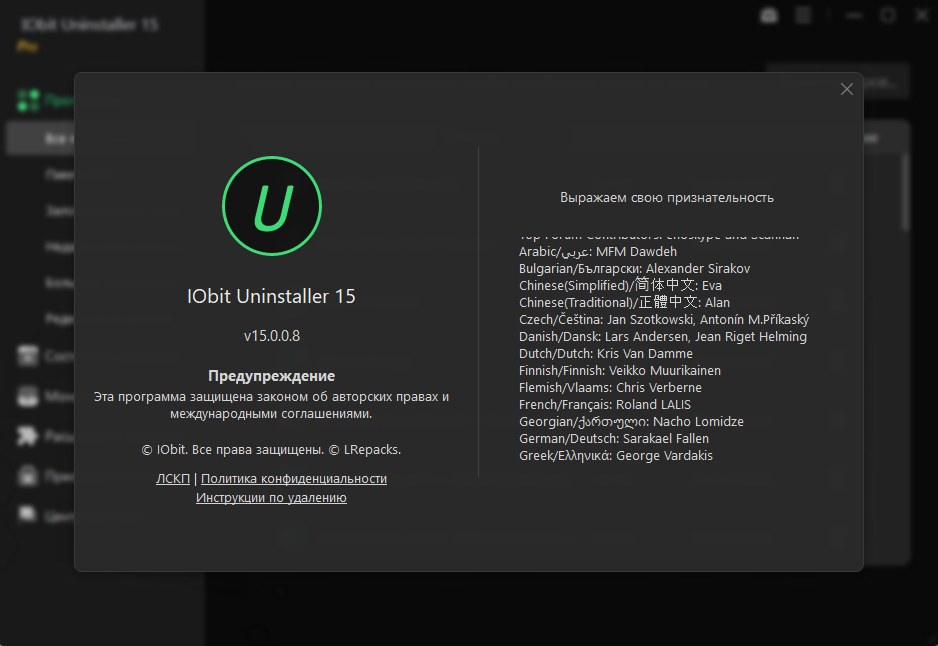Image resolution: width=938 pixels, height=646 pixels.
Task: Close the IObit Uninstaller main window
Action: [922, 16]
